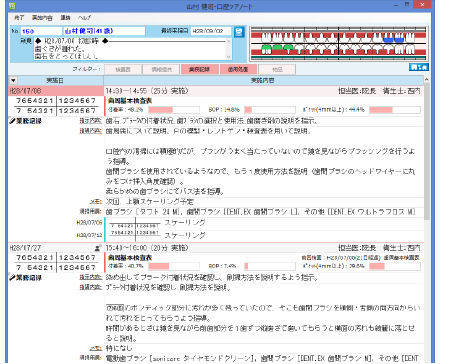Screen dimensions: 450x364
Task: Click the down arrow of the findings text box
Action: (x=229, y=57)
